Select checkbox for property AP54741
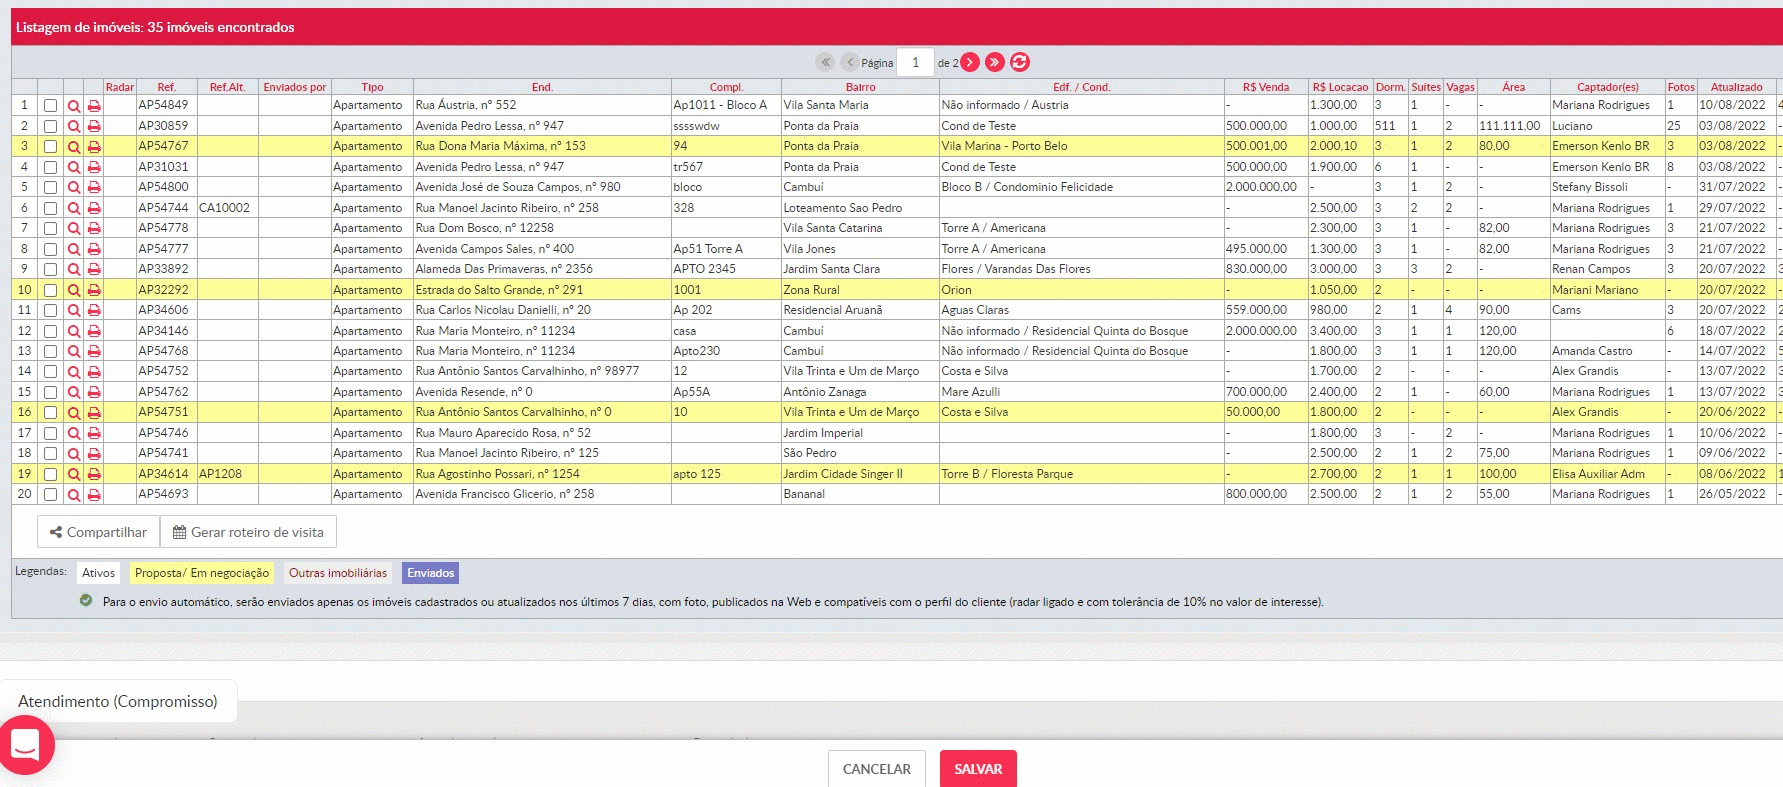The image size is (1783, 787). coord(50,453)
